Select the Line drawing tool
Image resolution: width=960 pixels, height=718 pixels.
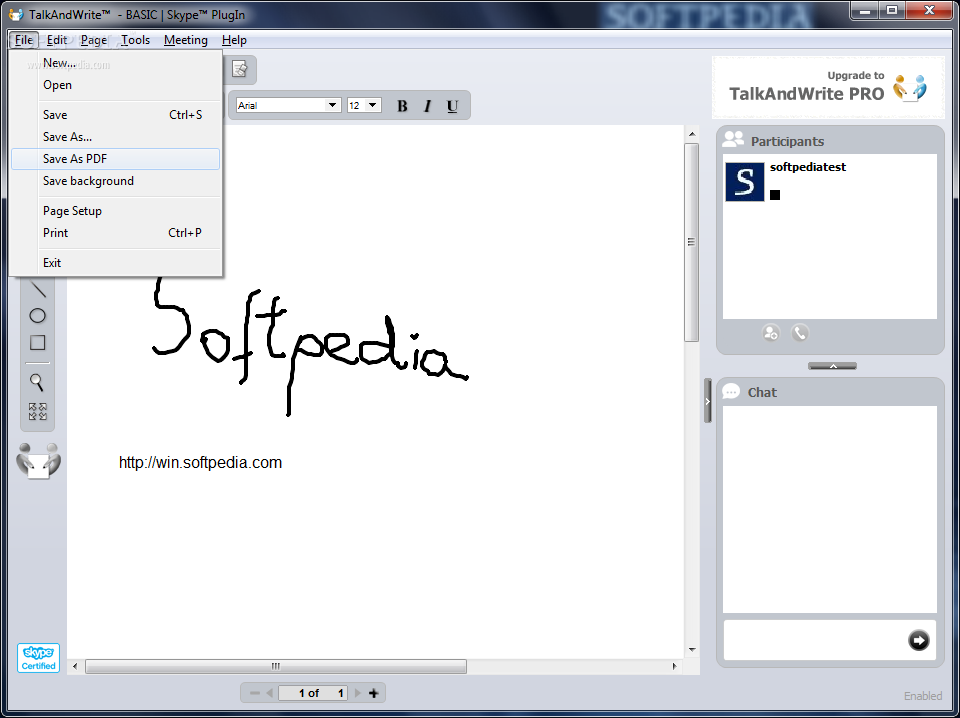[38, 288]
